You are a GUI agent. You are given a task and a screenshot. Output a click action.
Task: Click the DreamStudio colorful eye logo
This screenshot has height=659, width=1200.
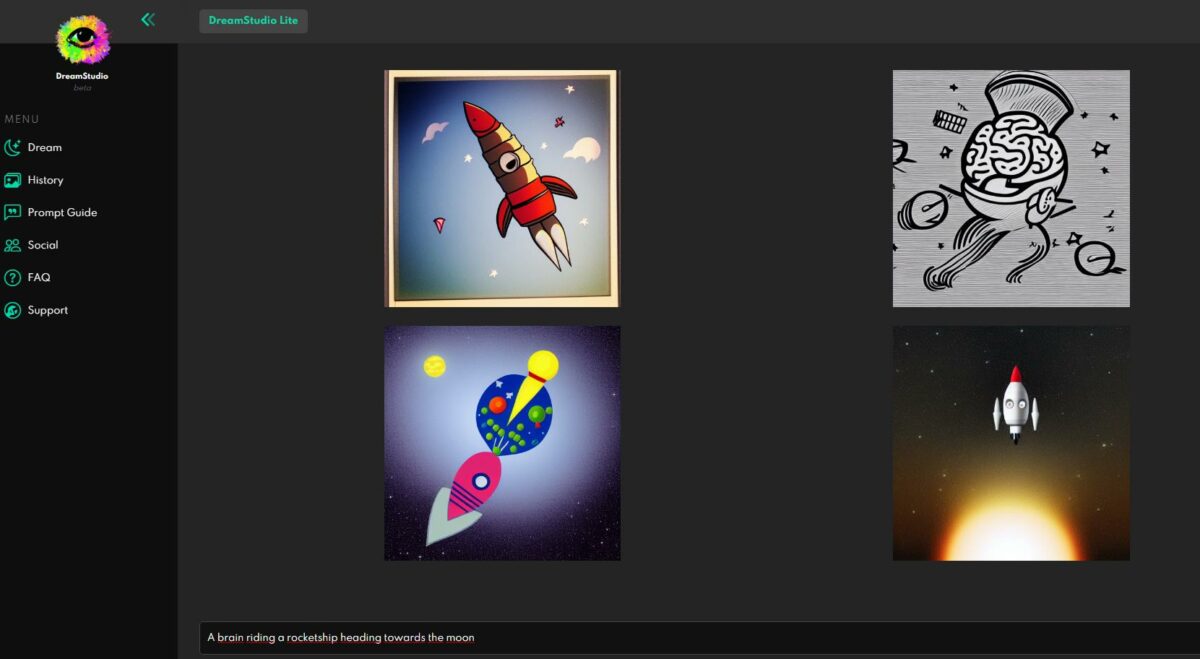tap(82, 40)
